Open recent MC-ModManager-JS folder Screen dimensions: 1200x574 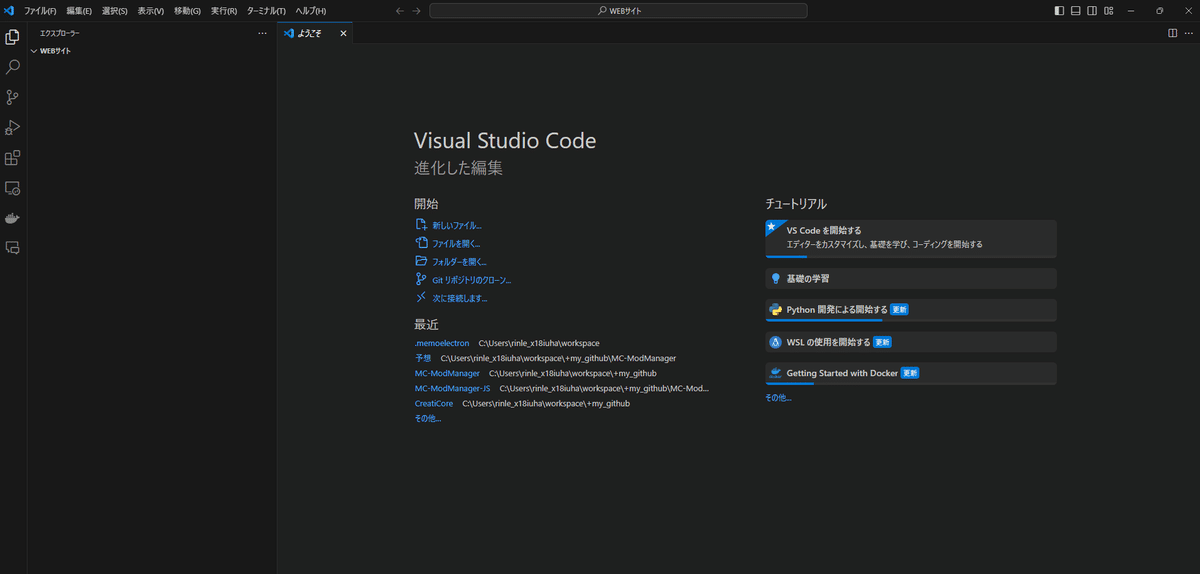452,388
